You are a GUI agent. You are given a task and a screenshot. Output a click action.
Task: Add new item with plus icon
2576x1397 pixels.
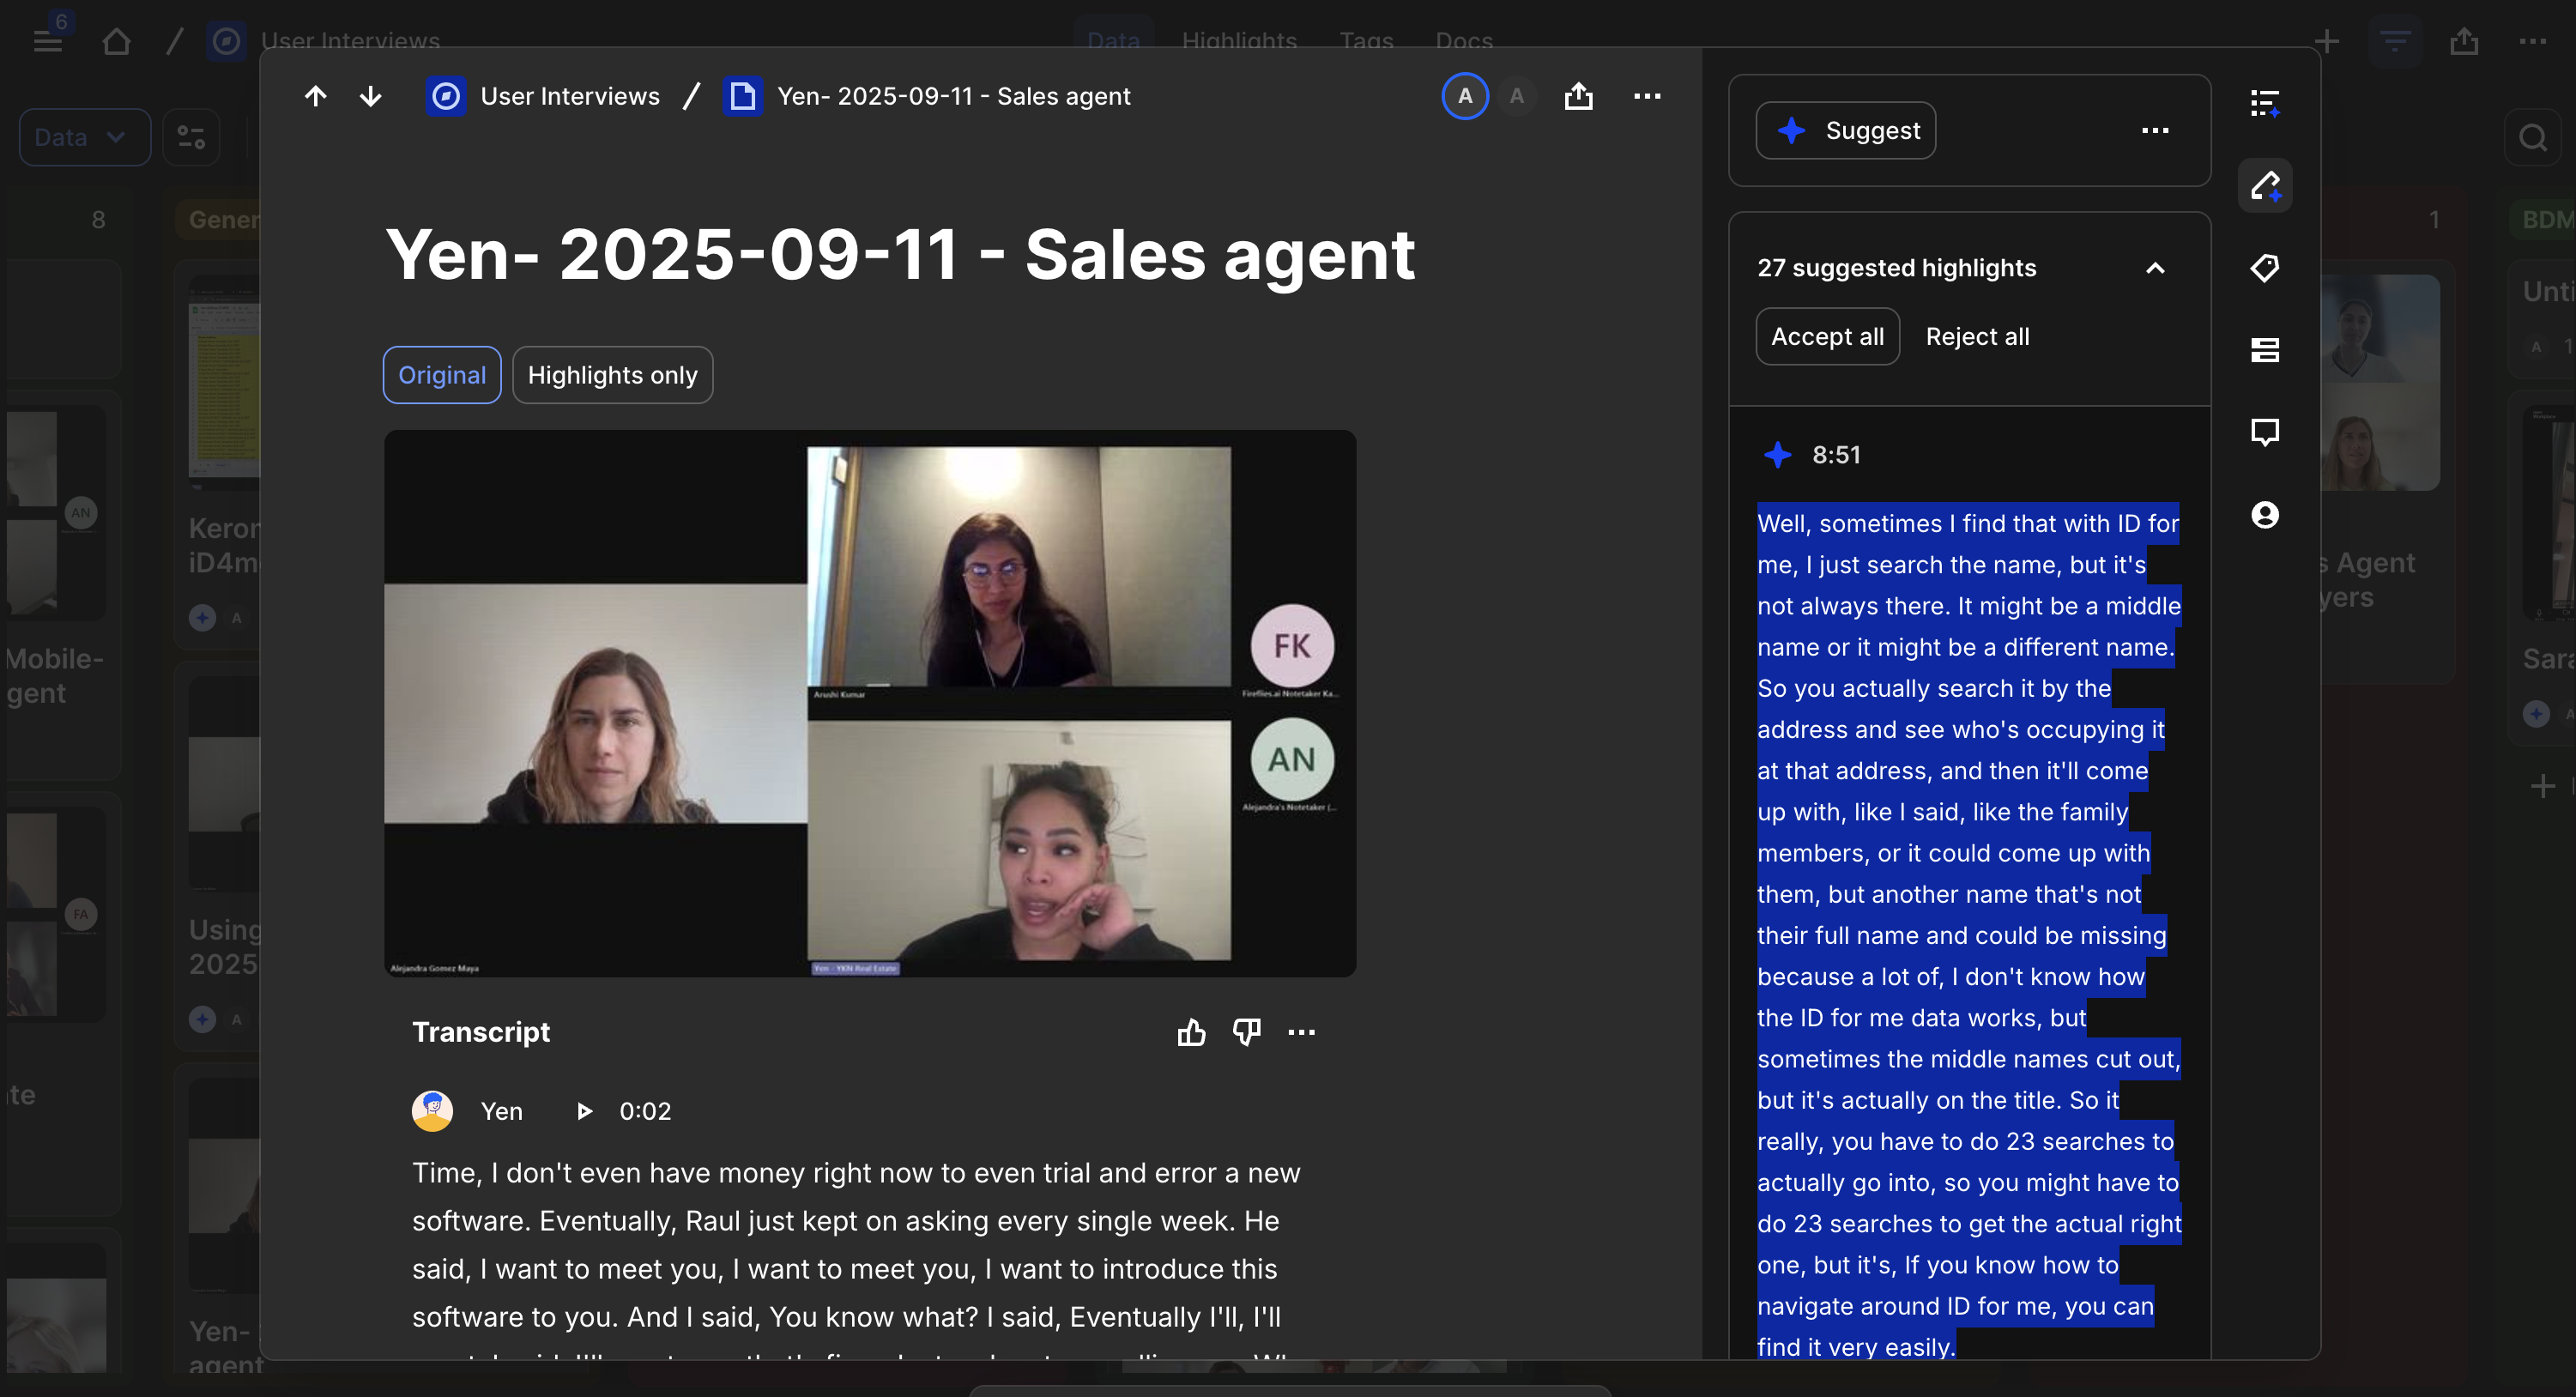click(x=2327, y=41)
